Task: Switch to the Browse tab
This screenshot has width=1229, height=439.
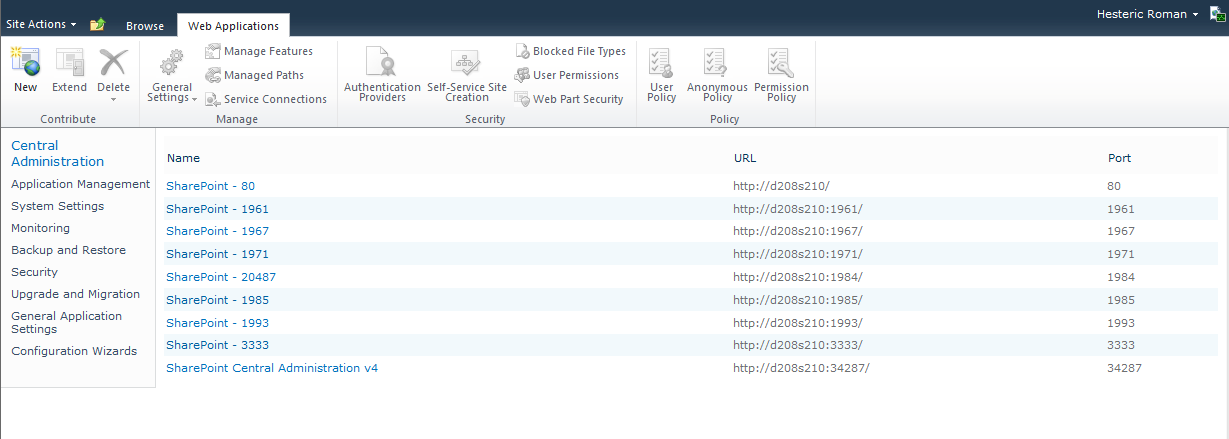Action: (x=145, y=26)
